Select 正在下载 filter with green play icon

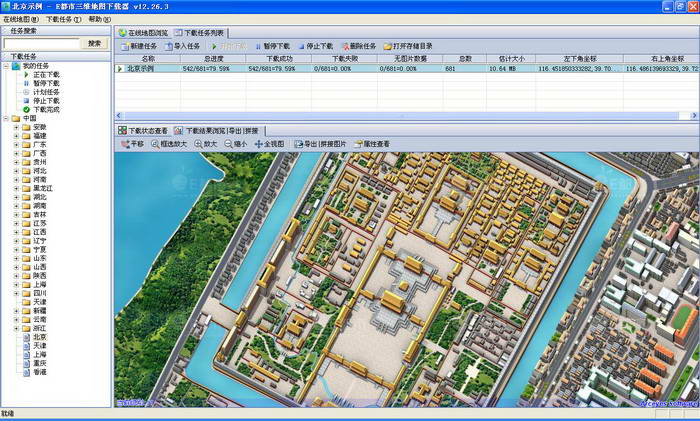coord(42,75)
